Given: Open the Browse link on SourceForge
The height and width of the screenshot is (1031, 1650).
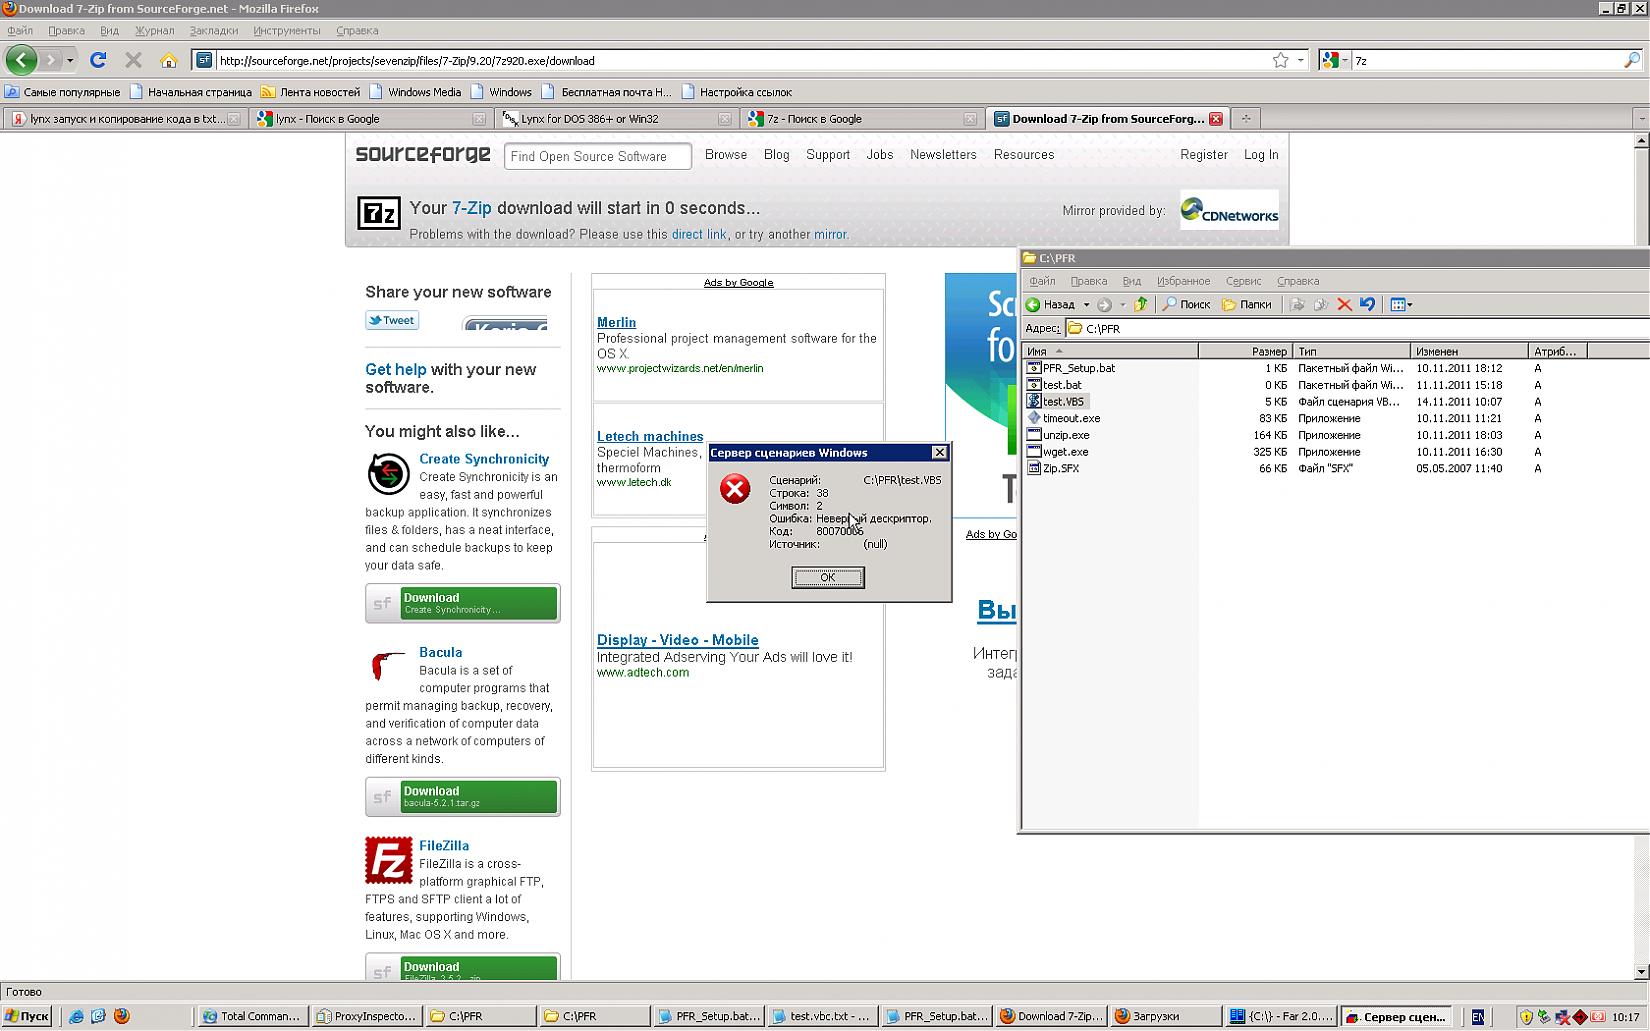Looking at the screenshot, I should (x=726, y=155).
